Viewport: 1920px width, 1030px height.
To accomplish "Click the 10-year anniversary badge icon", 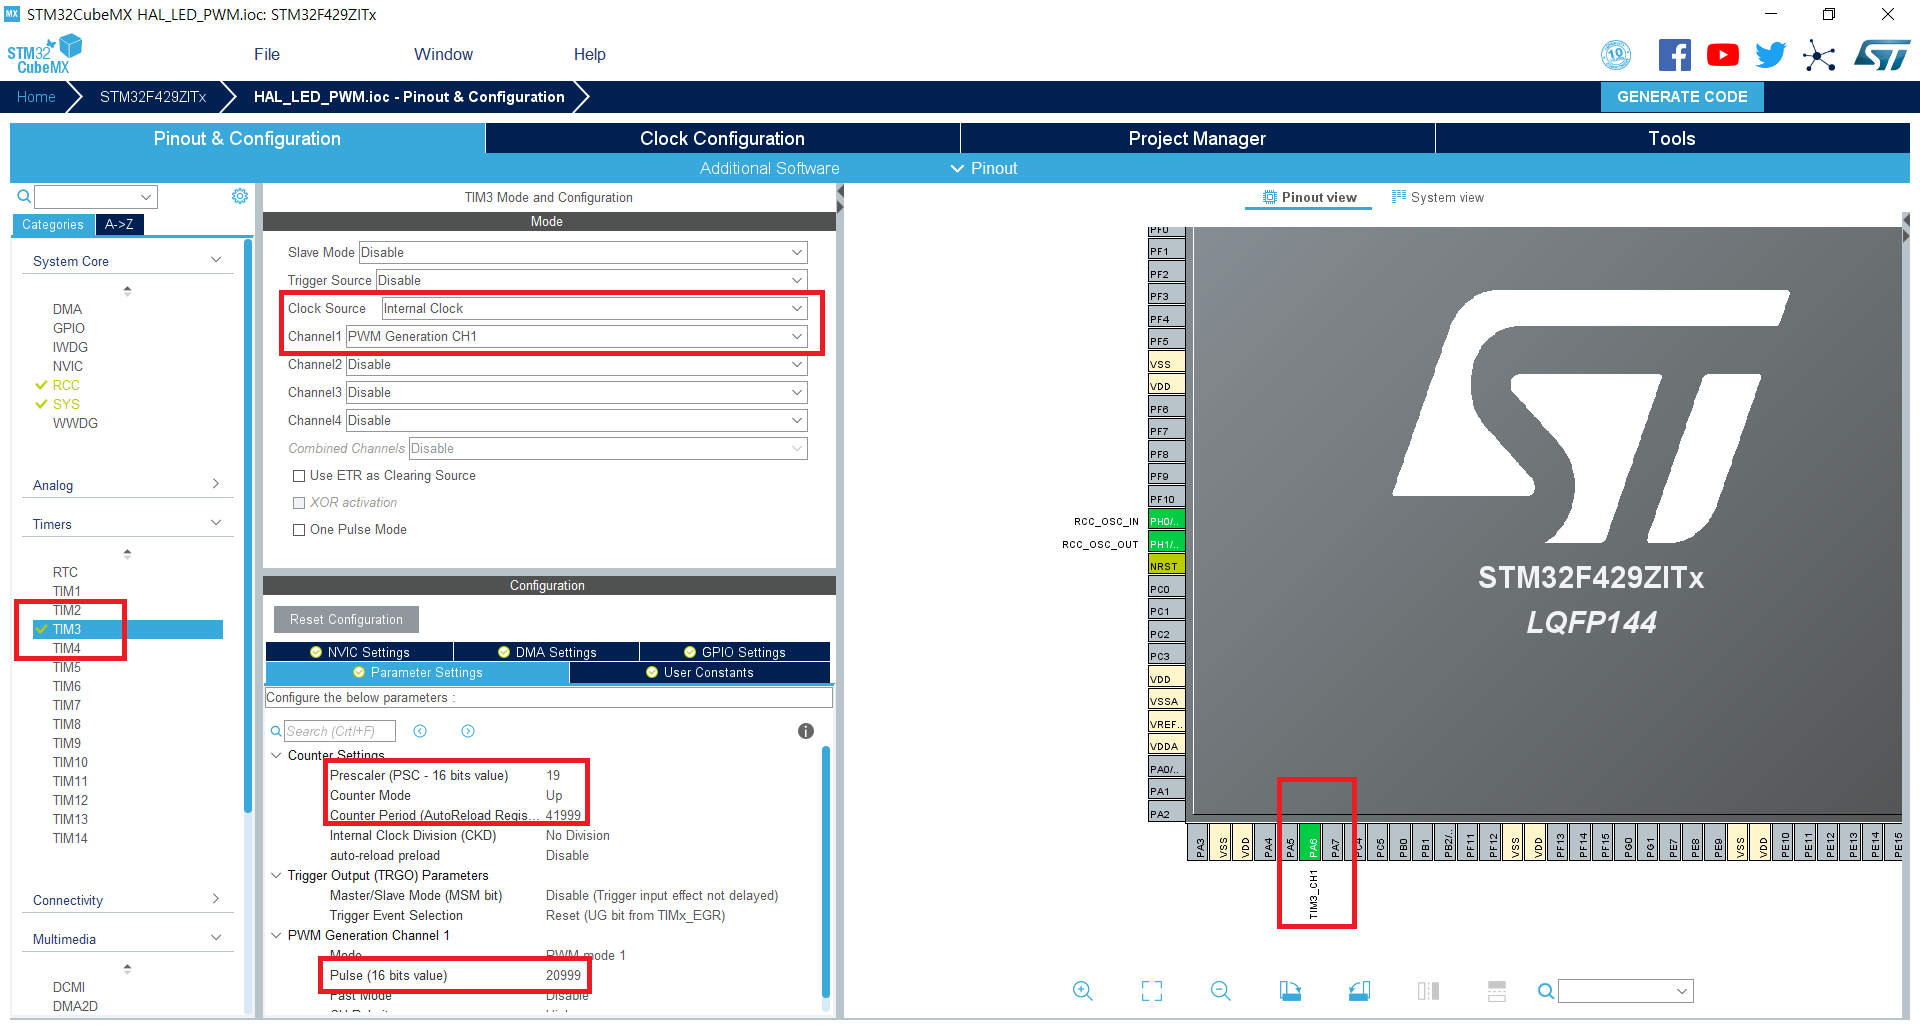I will 1616,55.
